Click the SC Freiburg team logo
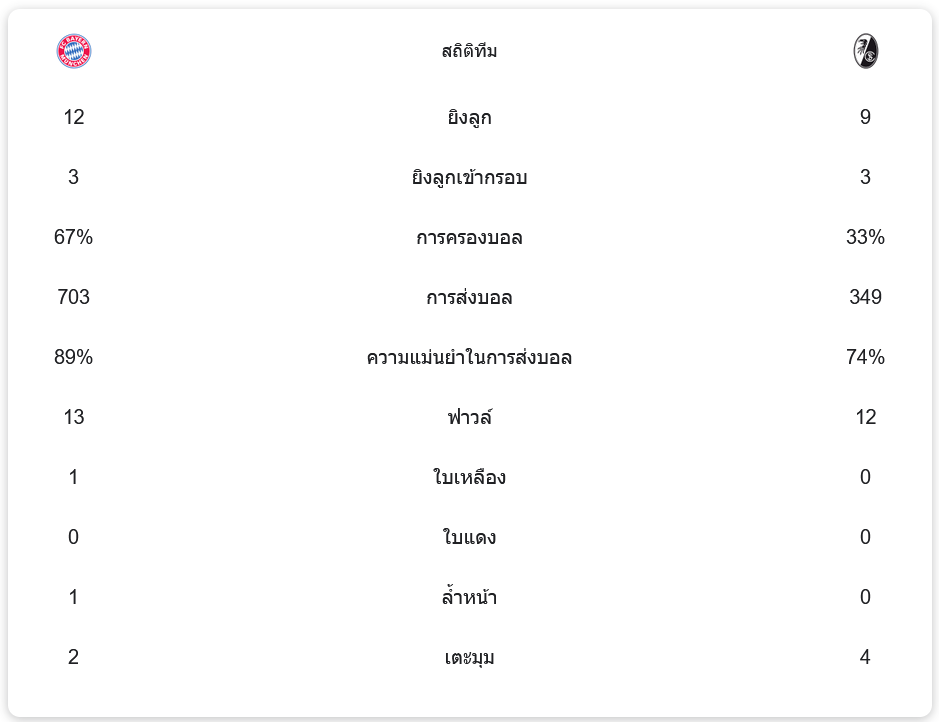The width and height of the screenshot is (939, 722). 865,51
